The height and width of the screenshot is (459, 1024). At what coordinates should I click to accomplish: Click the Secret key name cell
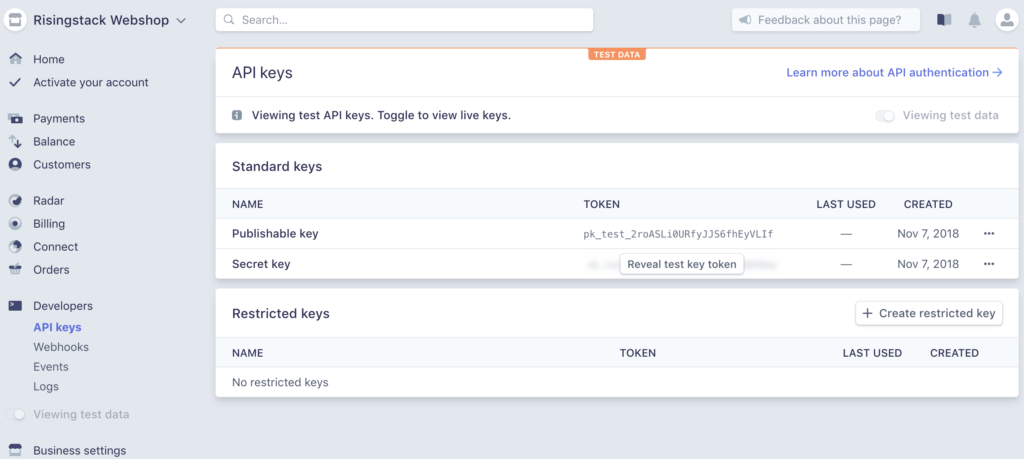coord(261,264)
